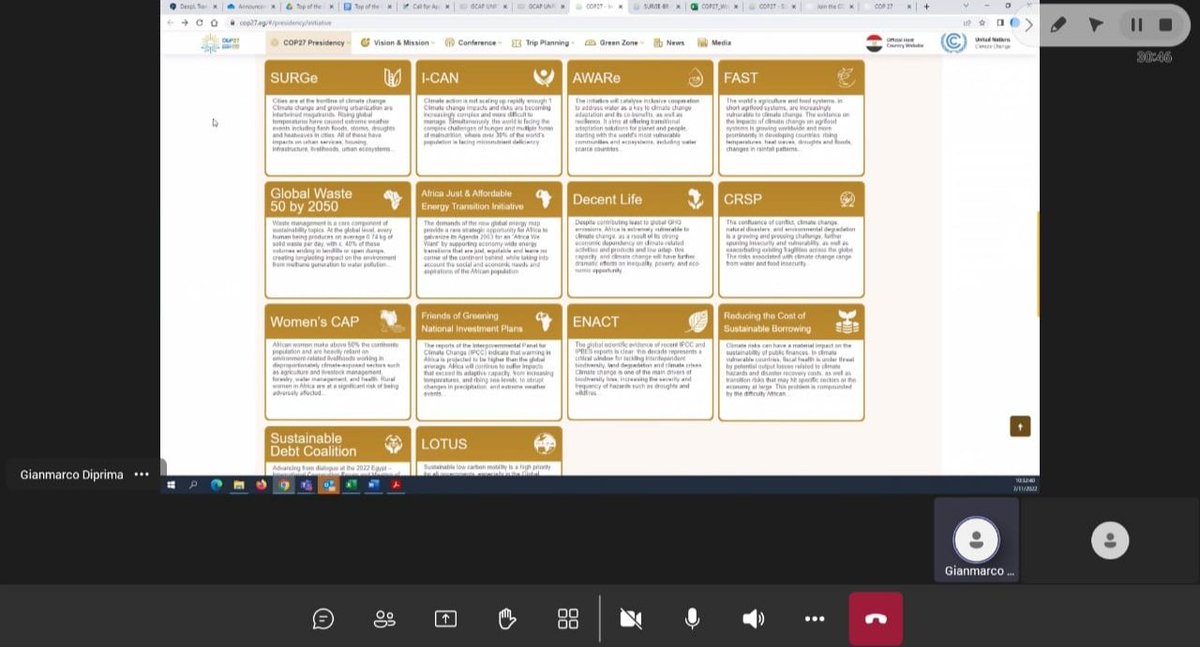
Task: Open options for Gianmarco Diprima
Action: [141, 475]
